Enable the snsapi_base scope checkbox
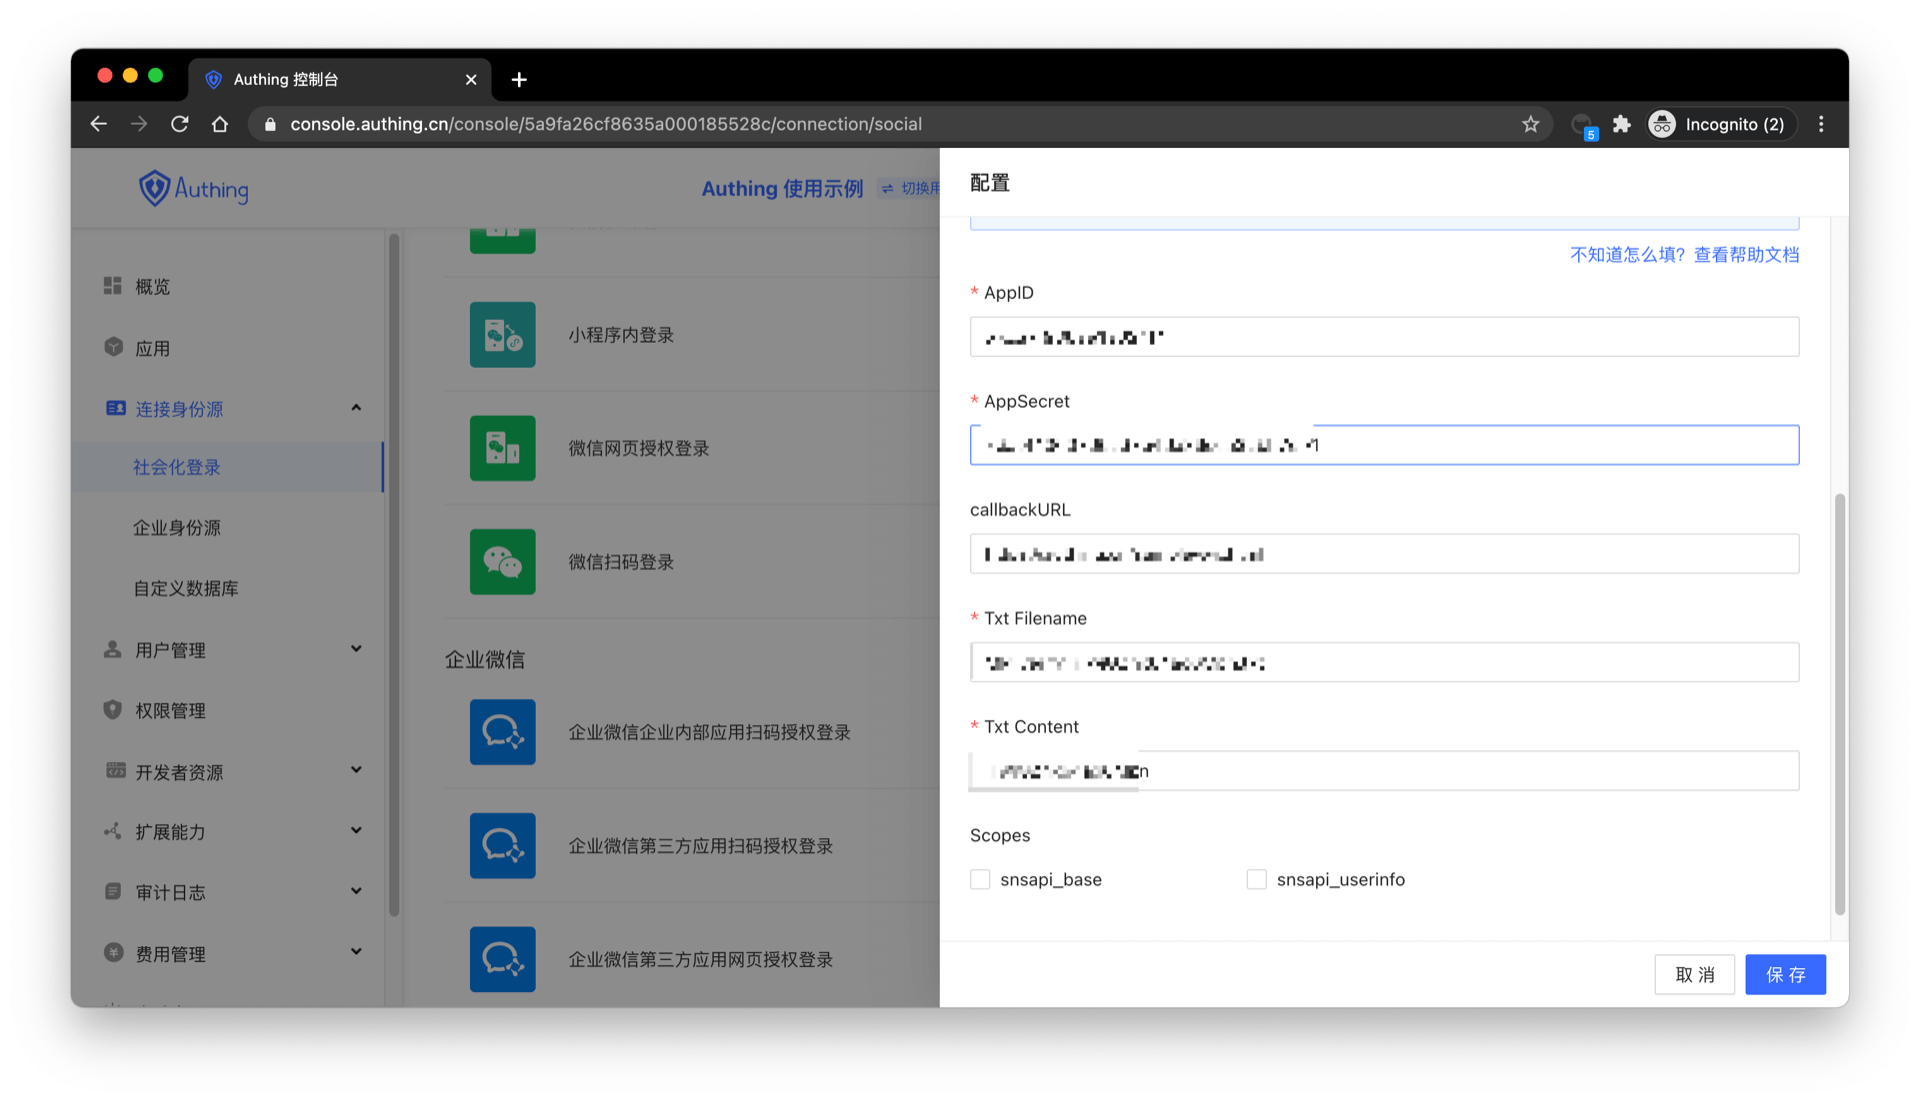 [980, 879]
